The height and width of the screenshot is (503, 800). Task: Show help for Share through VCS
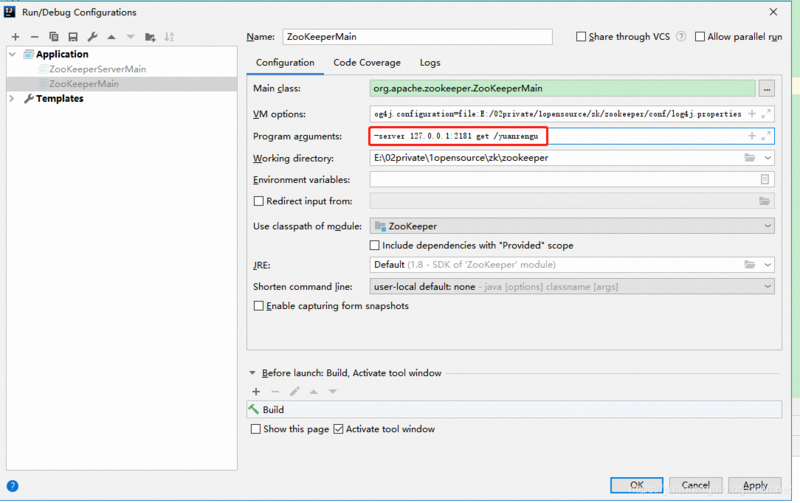pyautogui.click(x=681, y=36)
